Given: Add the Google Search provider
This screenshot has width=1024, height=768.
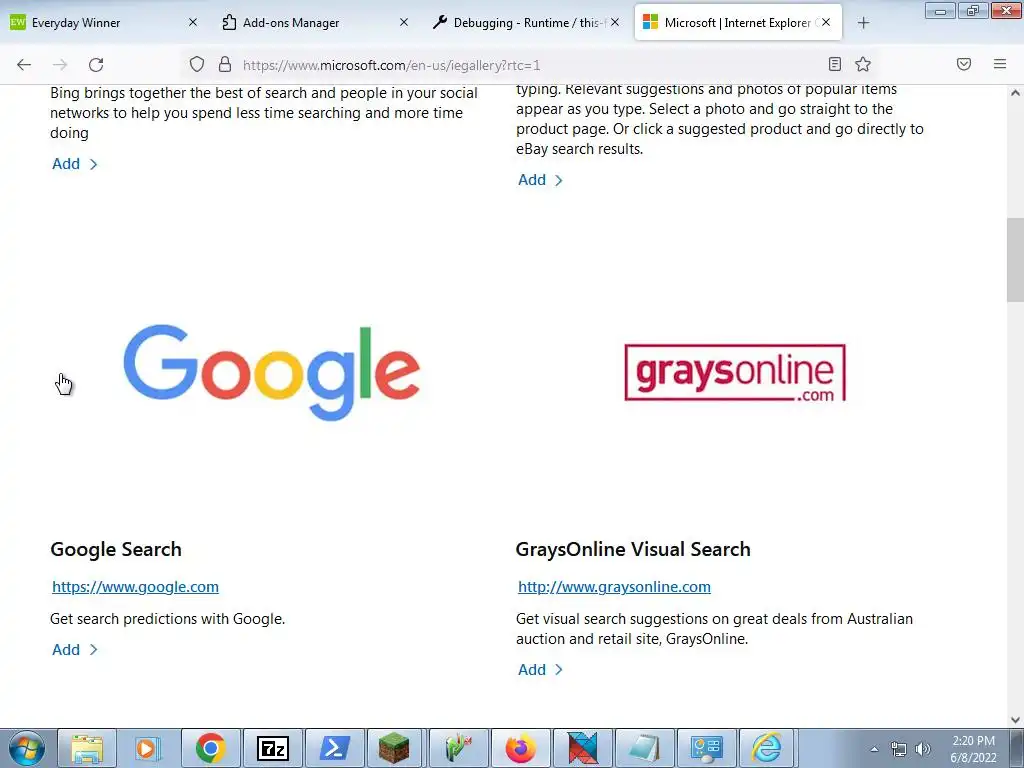Looking at the screenshot, I should point(75,650).
